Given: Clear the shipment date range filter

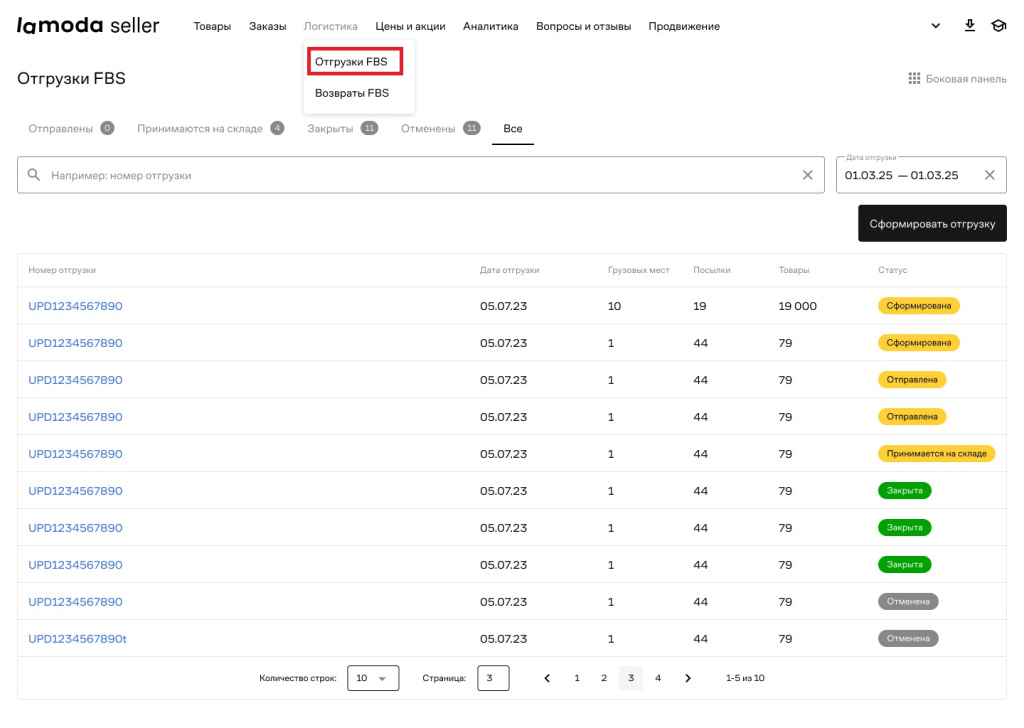Looking at the screenshot, I should 990,175.
